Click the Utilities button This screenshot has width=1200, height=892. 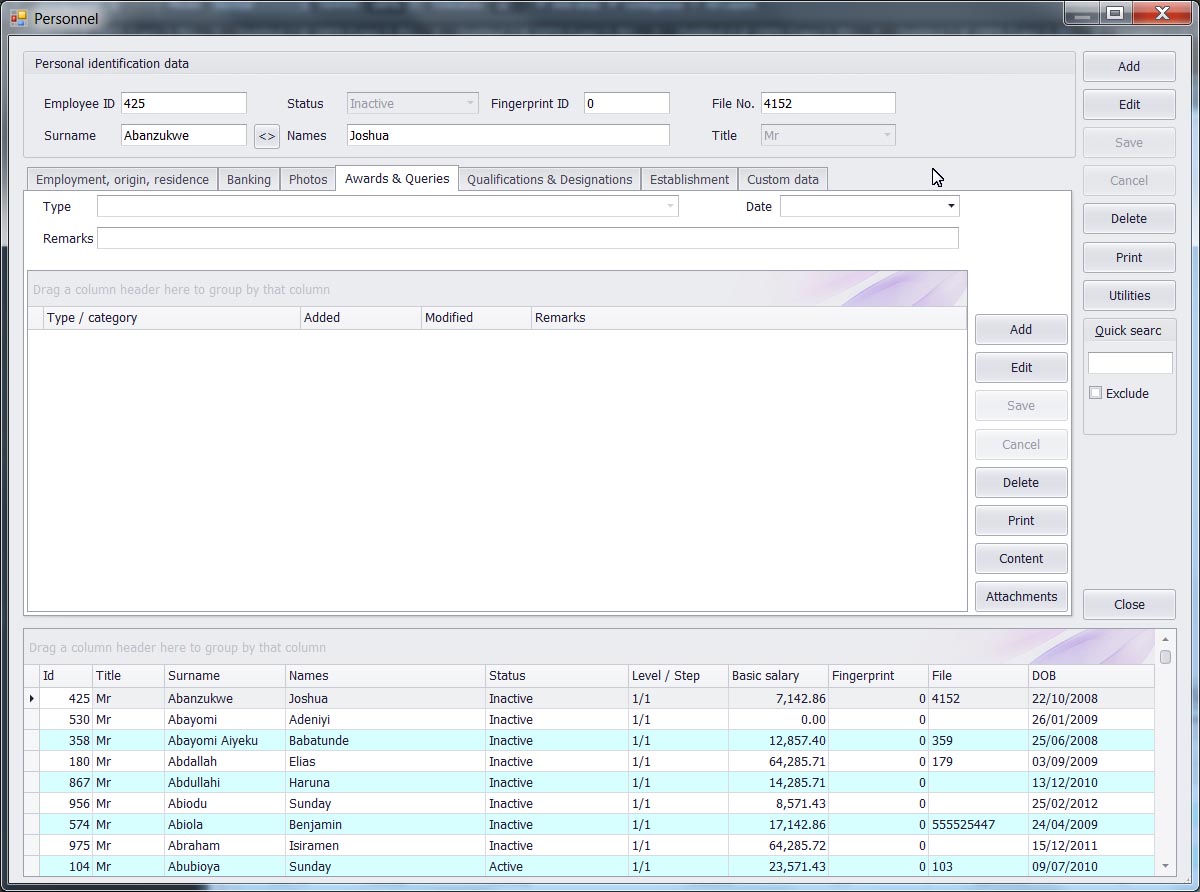[1129, 295]
